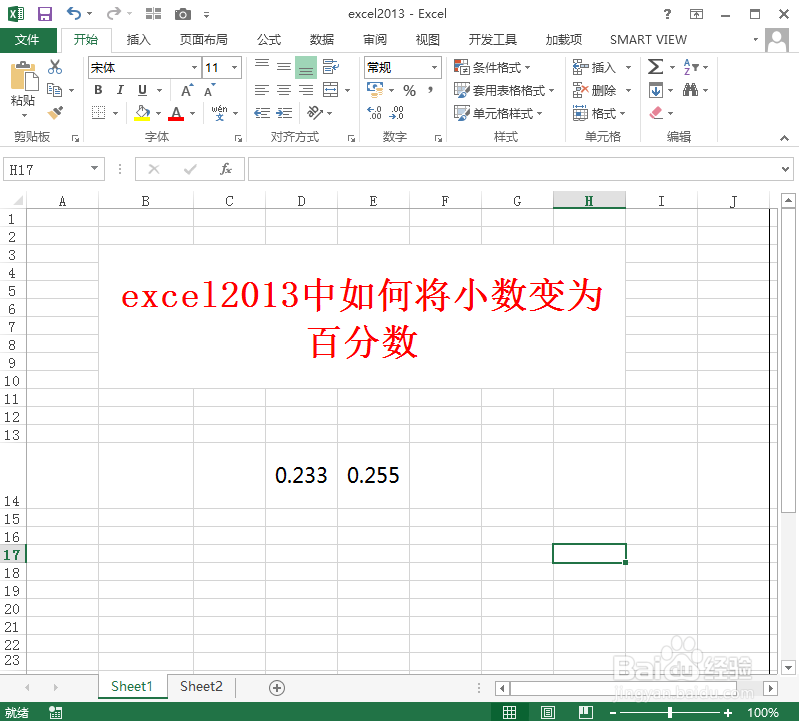
Task: Click the Decrease Decimal icon
Action: (x=396, y=113)
